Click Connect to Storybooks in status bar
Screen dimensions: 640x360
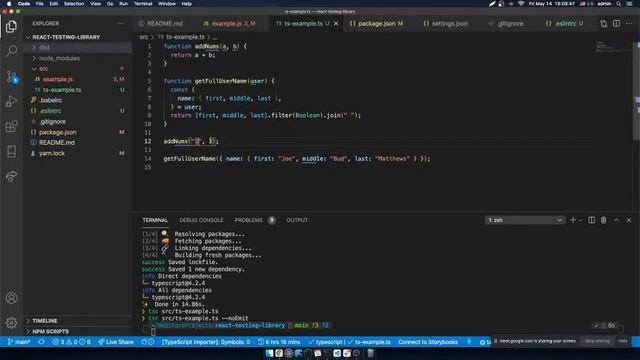pos(428,342)
